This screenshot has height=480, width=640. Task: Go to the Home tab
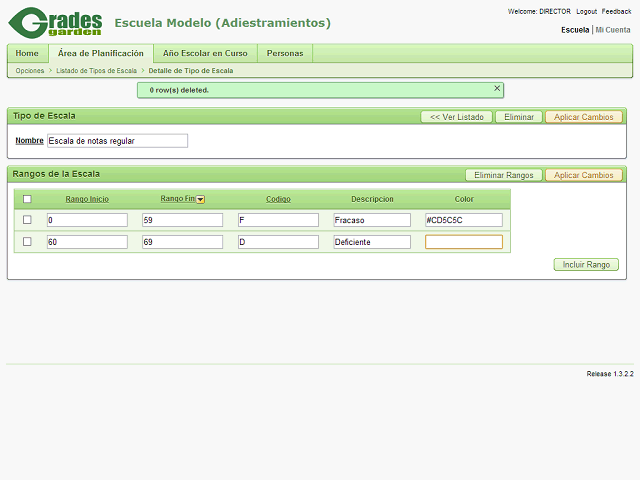click(27, 53)
